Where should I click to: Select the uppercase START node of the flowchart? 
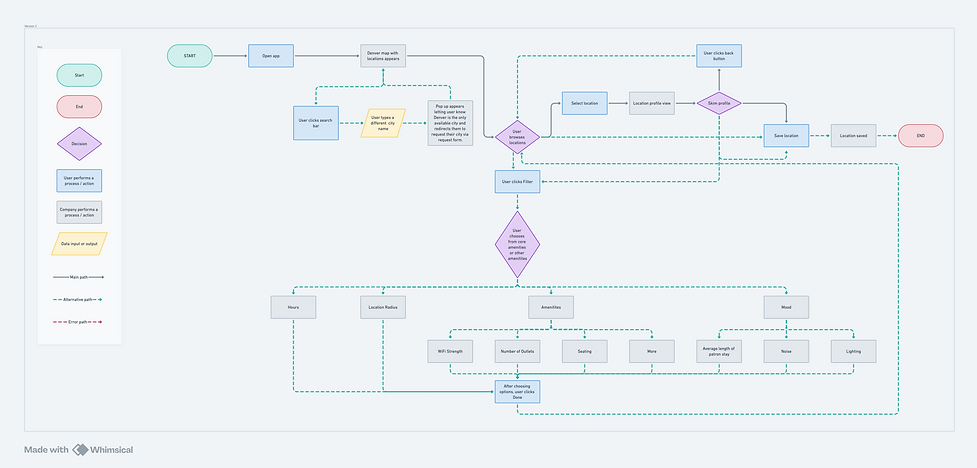(189, 55)
